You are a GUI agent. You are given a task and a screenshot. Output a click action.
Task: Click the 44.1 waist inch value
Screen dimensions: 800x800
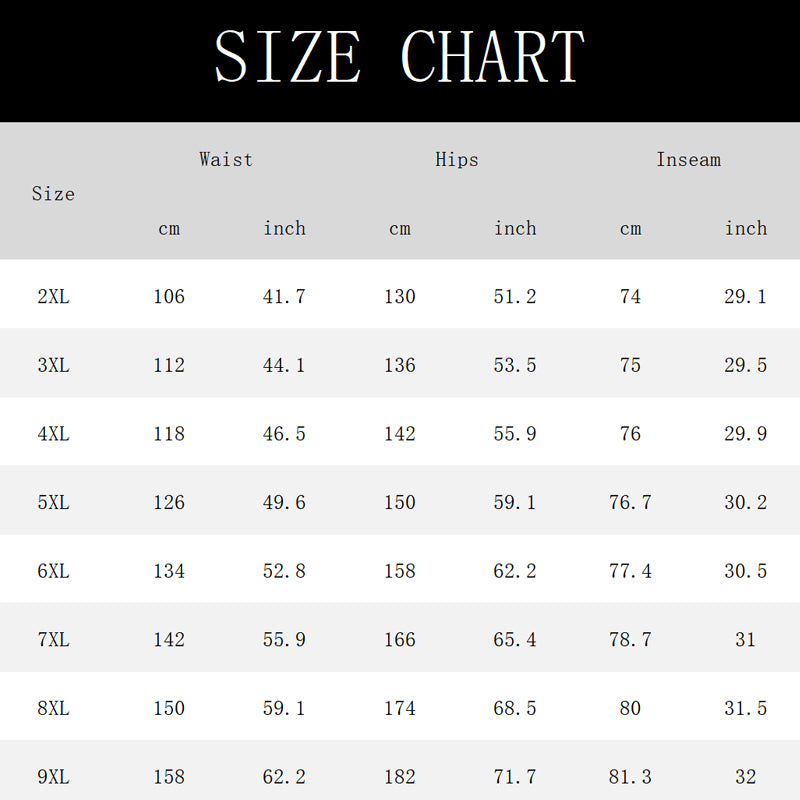[284, 365]
